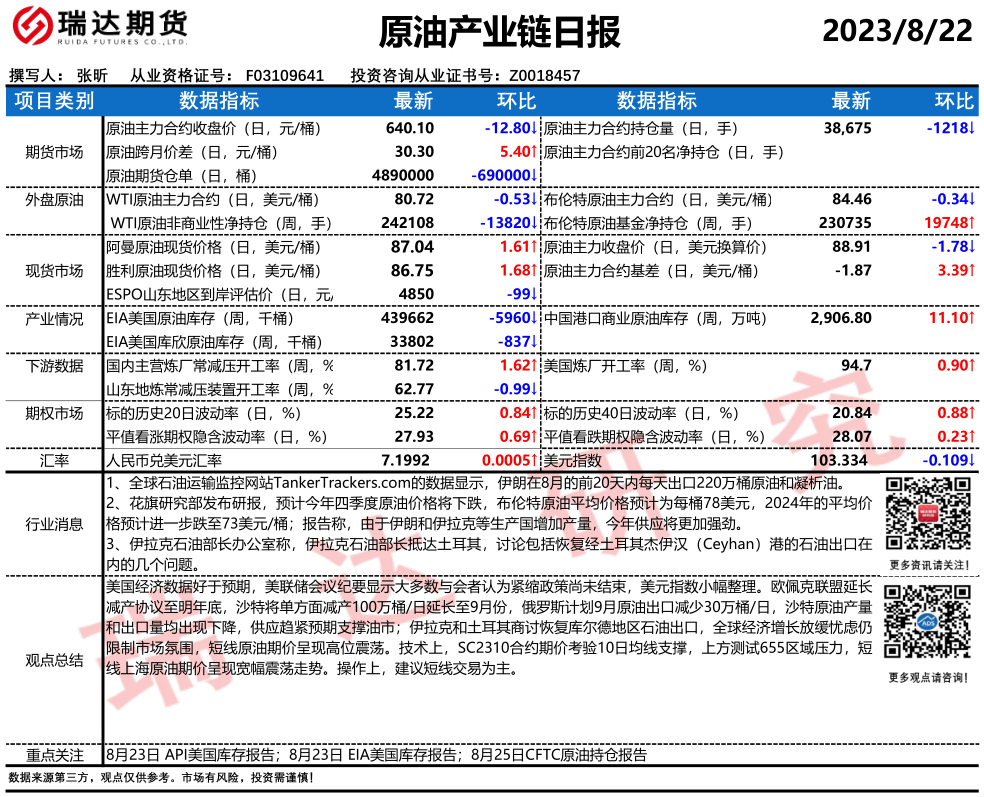The height and width of the screenshot is (797, 984).
Task: Select the 期权市场 category label
Action: (x=54, y=412)
